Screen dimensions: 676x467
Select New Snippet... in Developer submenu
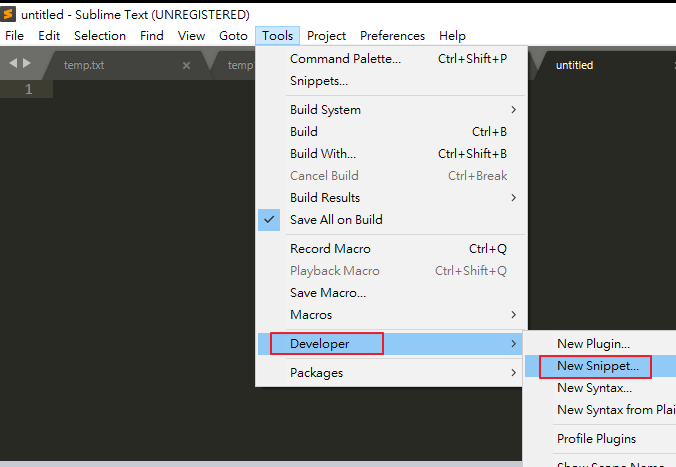click(x=601, y=366)
